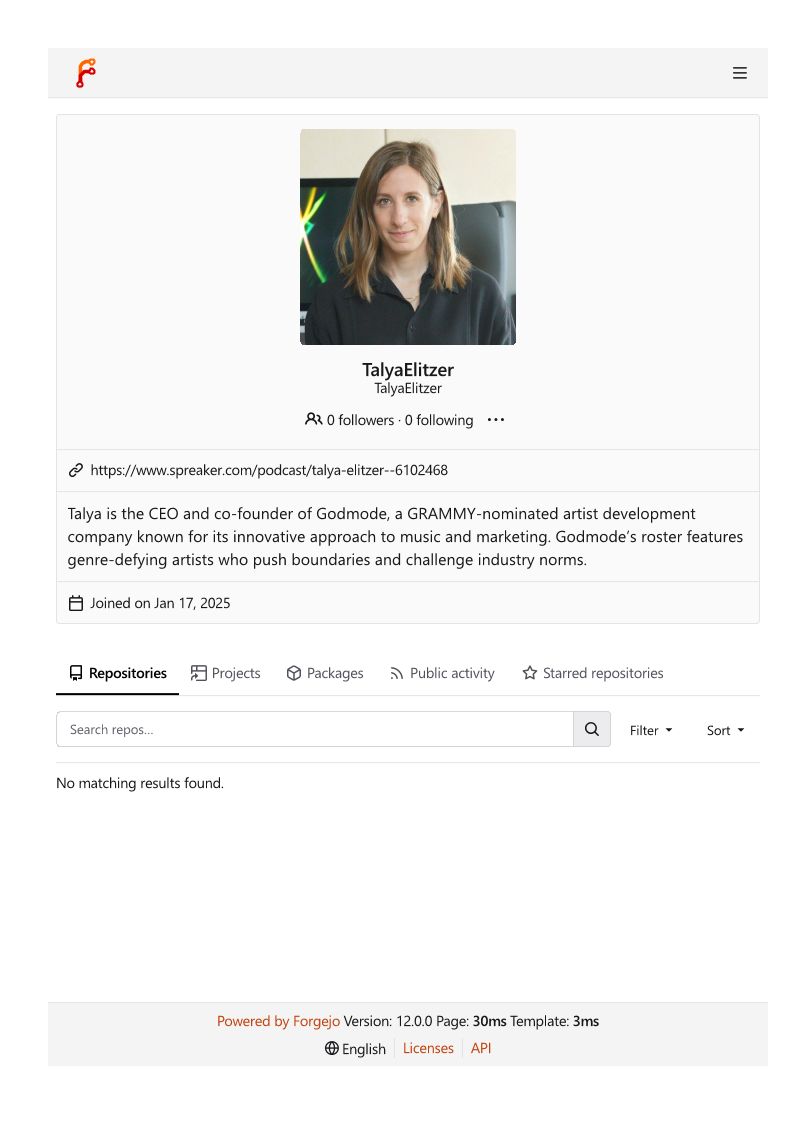Open the Public activity tab

[442, 673]
